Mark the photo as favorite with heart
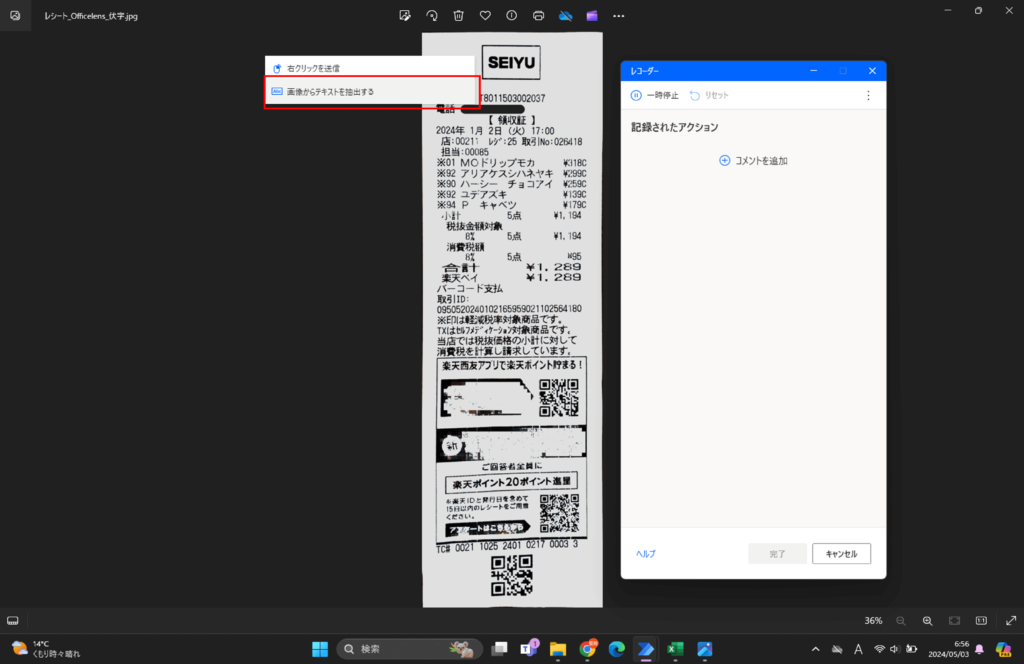The image size is (1024, 664). point(485,16)
